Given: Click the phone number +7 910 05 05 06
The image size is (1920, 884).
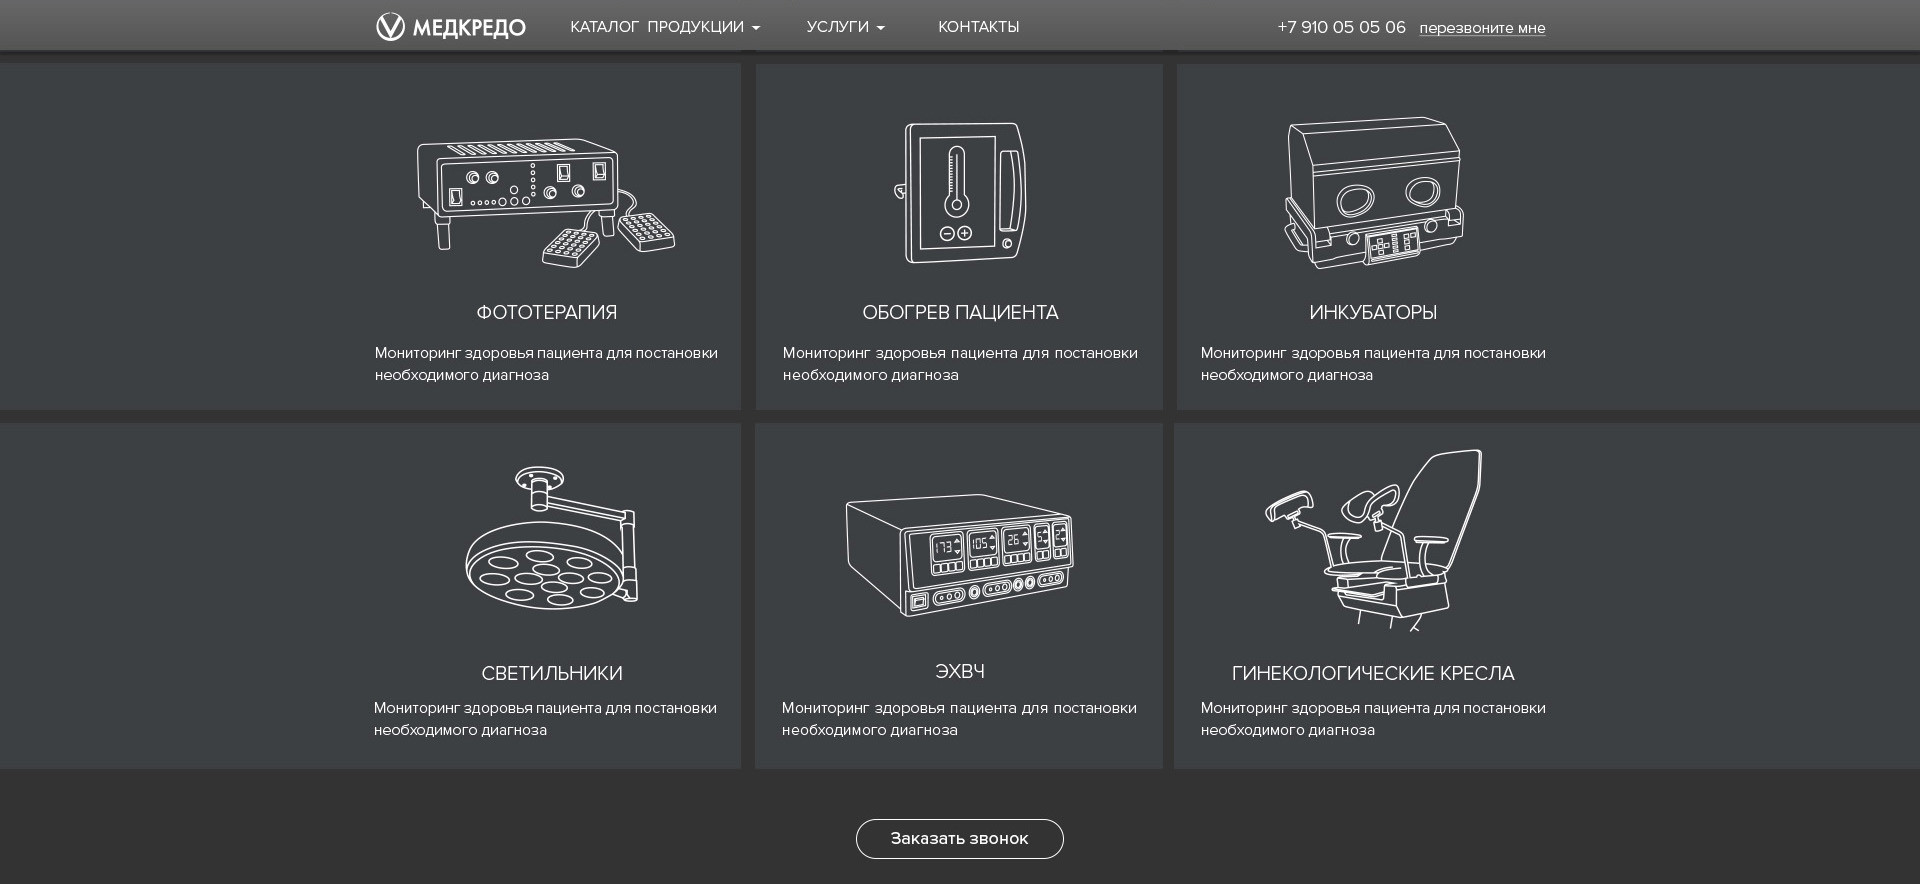Looking at the screenshot, I should click(1340, 27).
